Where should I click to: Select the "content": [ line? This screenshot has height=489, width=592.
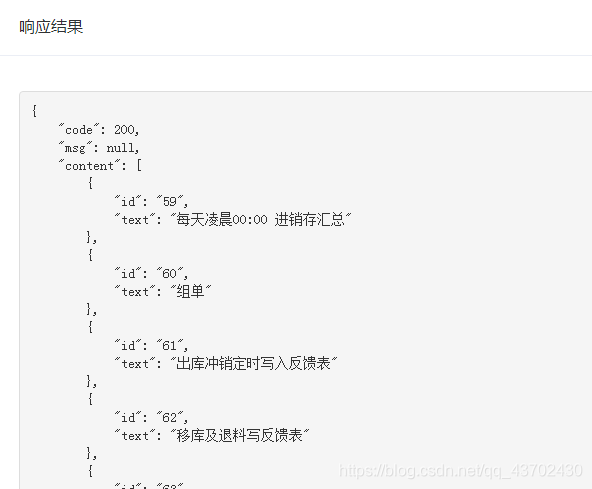click(x=100, y=165)
